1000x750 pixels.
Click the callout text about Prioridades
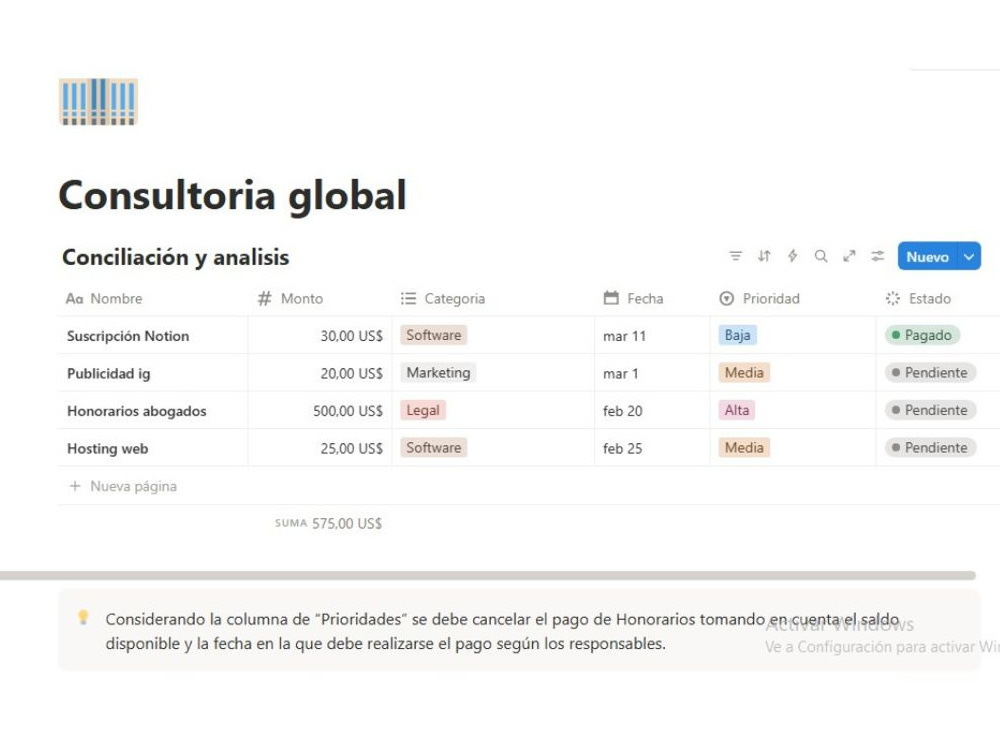tap(502, 631)
